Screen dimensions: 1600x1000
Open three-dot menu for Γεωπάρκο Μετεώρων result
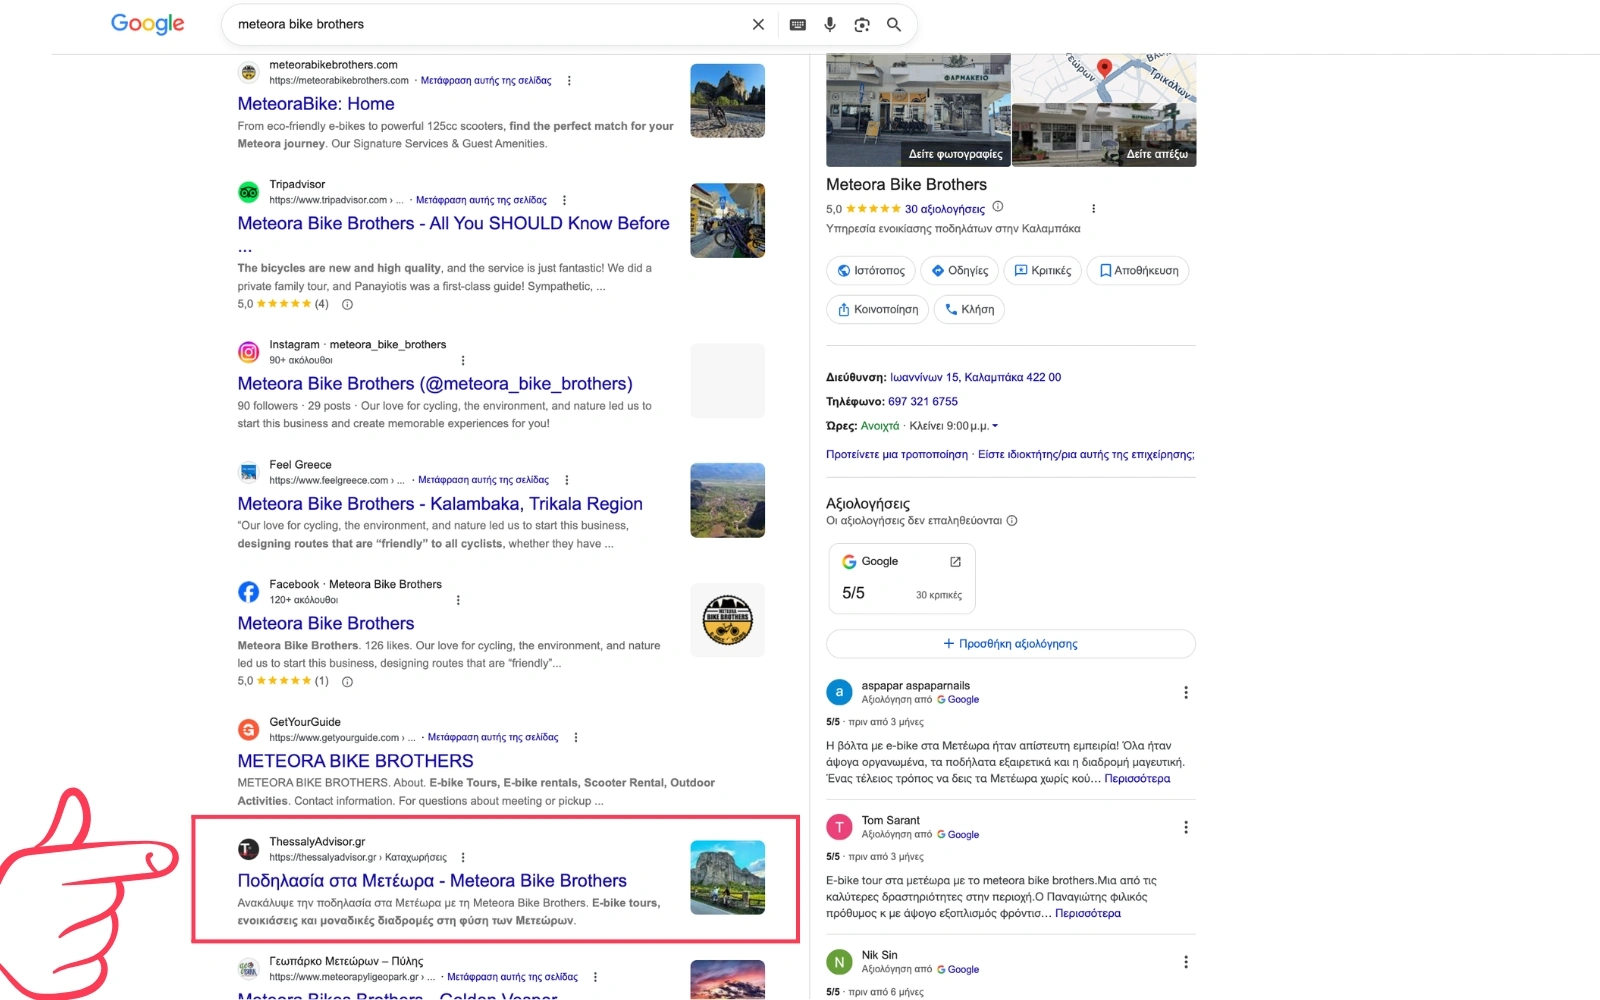pyautogui.click(x=595, y=977)
